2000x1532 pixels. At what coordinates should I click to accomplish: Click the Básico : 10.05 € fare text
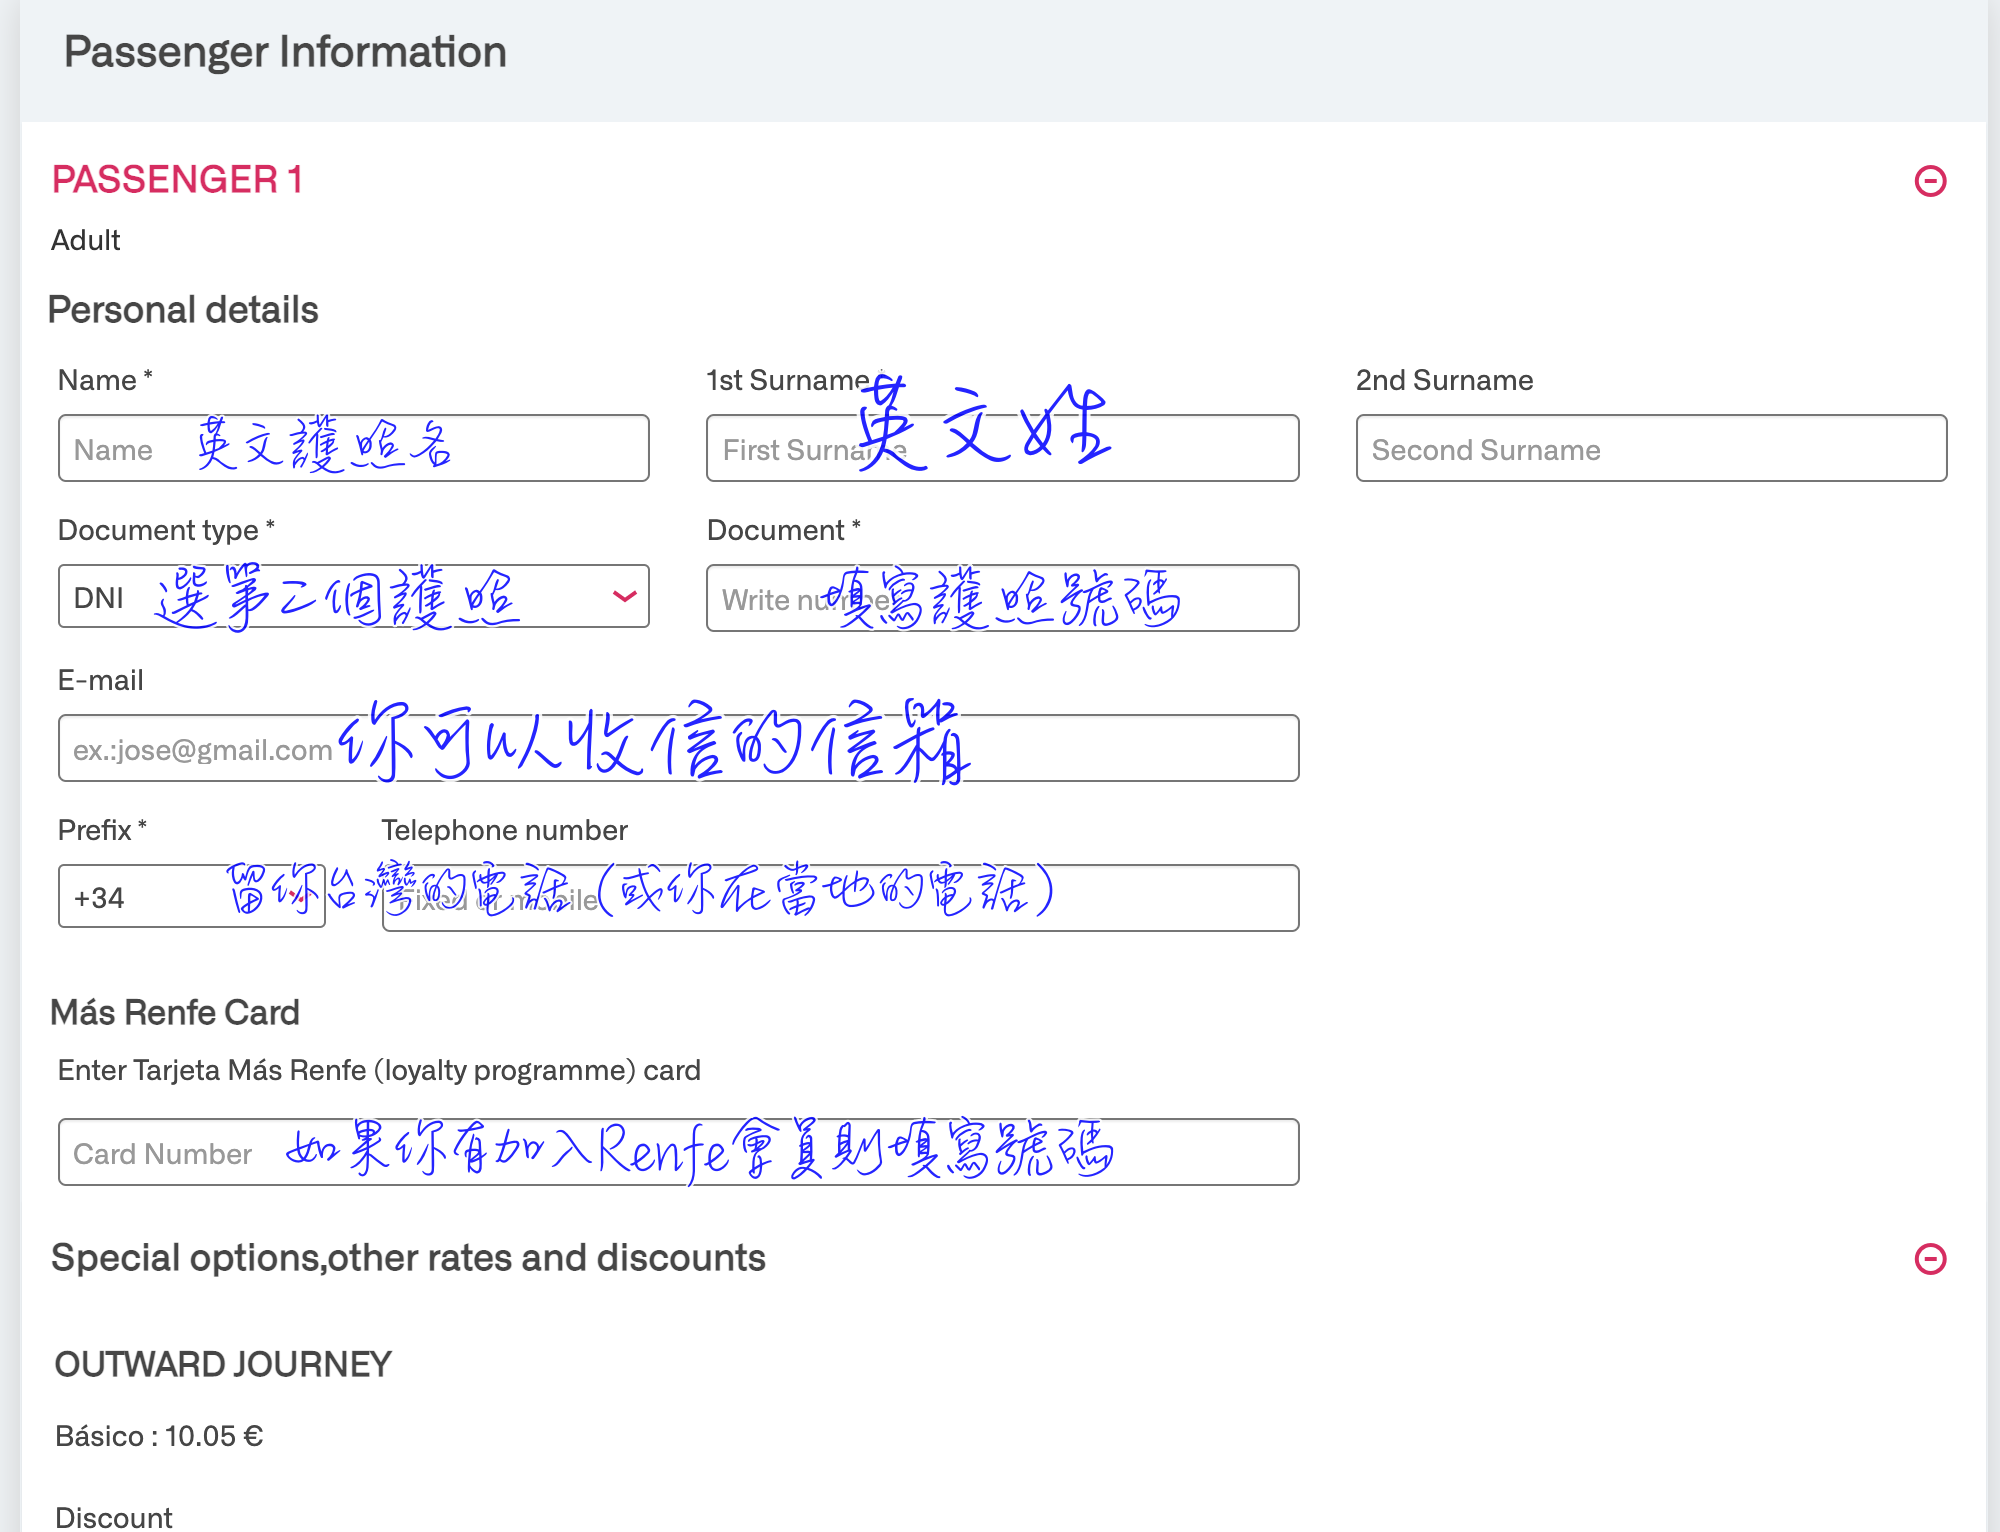[x=159, y=1436]
